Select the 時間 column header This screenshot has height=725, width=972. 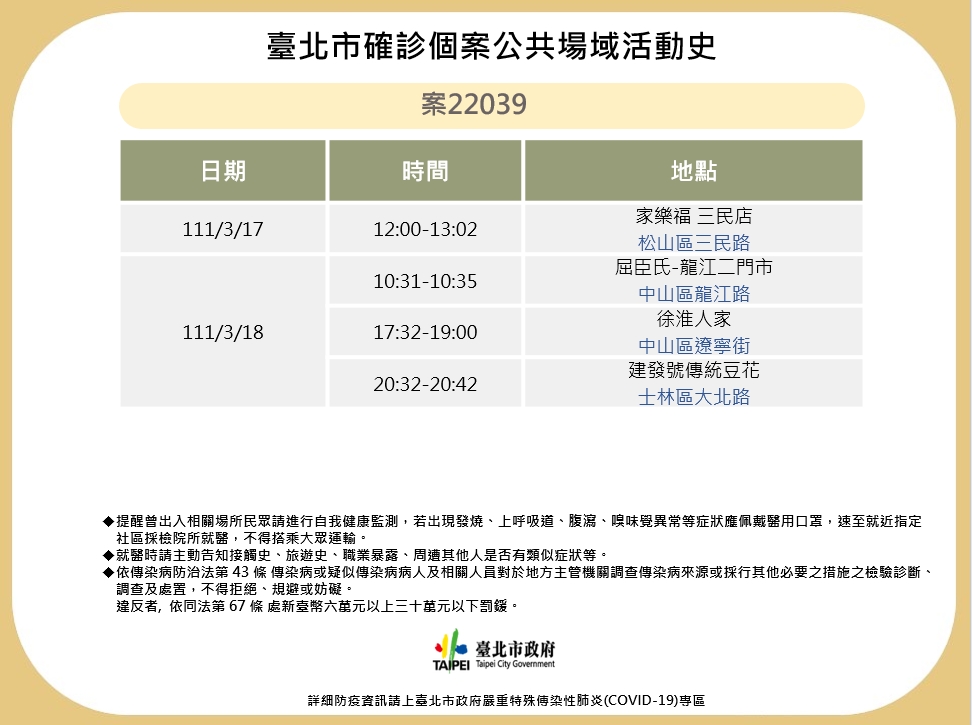click(x=425, y=171)
